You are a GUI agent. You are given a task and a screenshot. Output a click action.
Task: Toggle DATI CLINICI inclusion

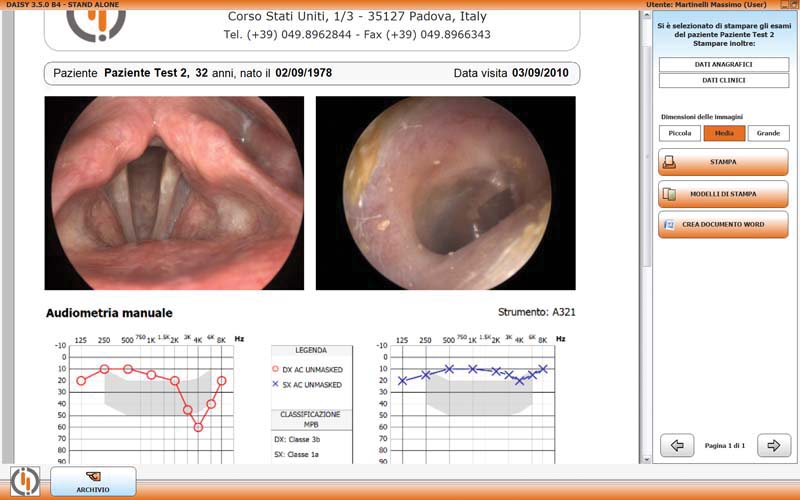(723, 79)
